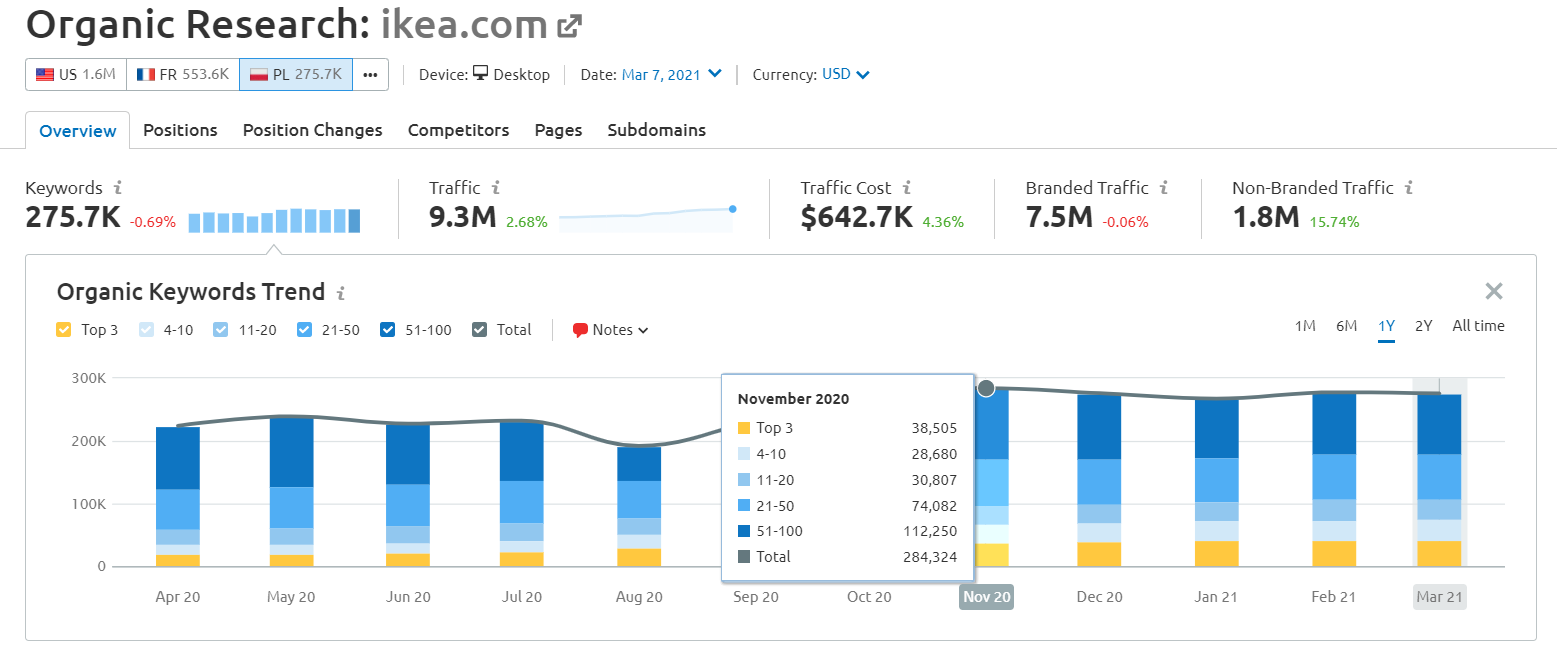Image resolution: width=1560 pixels, height=652 pixels.
Task: Select the US 1.6M database button
Action: tap(76, 74)
